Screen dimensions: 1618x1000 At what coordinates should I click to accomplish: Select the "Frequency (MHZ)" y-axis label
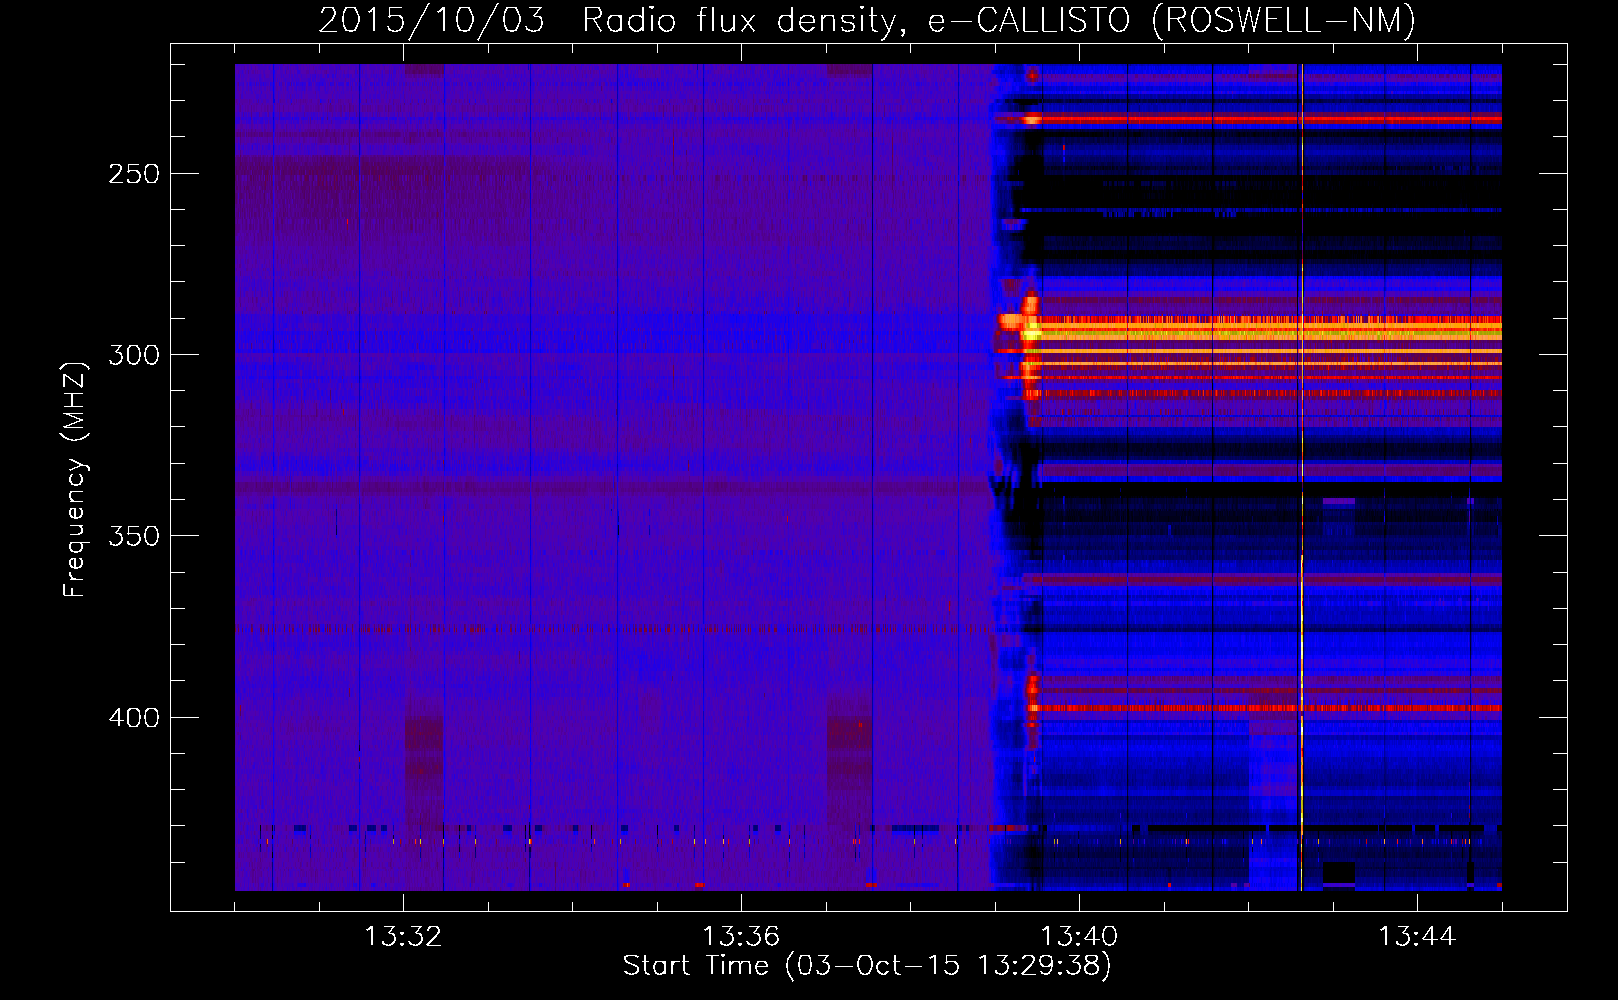(75, 479)
